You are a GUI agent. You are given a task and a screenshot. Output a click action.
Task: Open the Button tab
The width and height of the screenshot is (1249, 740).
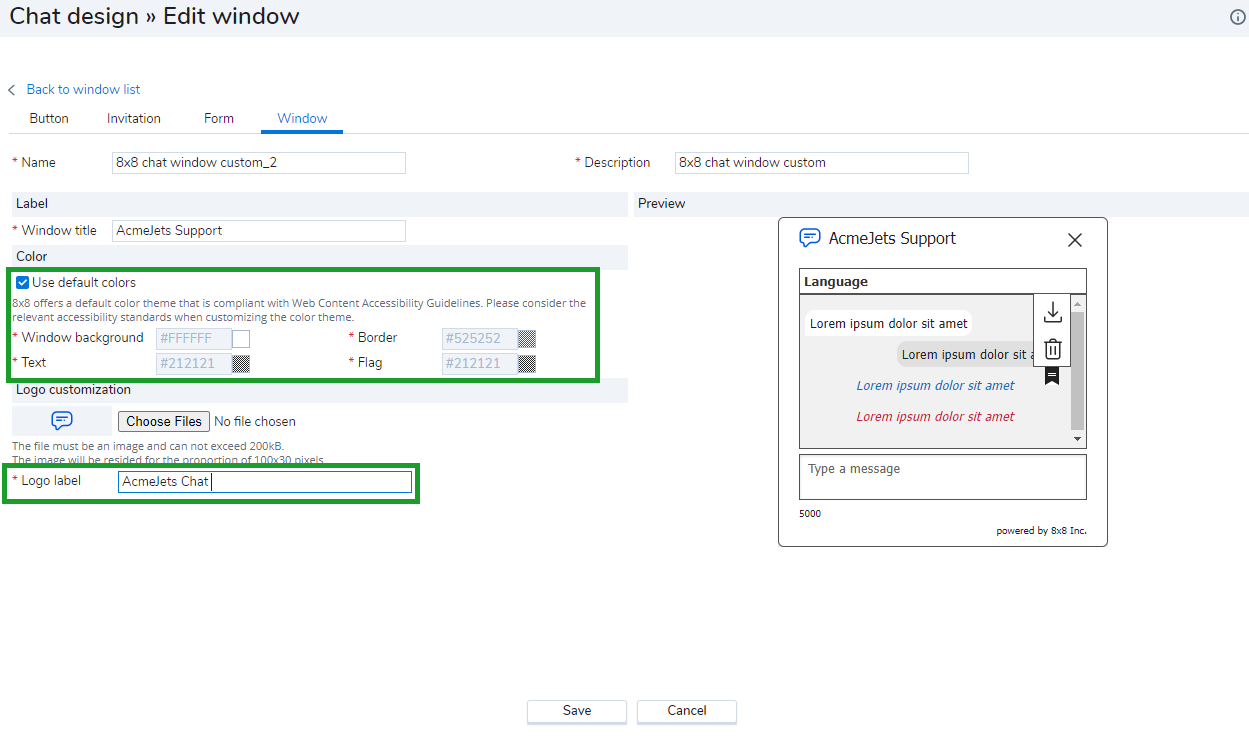tap(49, 118)
